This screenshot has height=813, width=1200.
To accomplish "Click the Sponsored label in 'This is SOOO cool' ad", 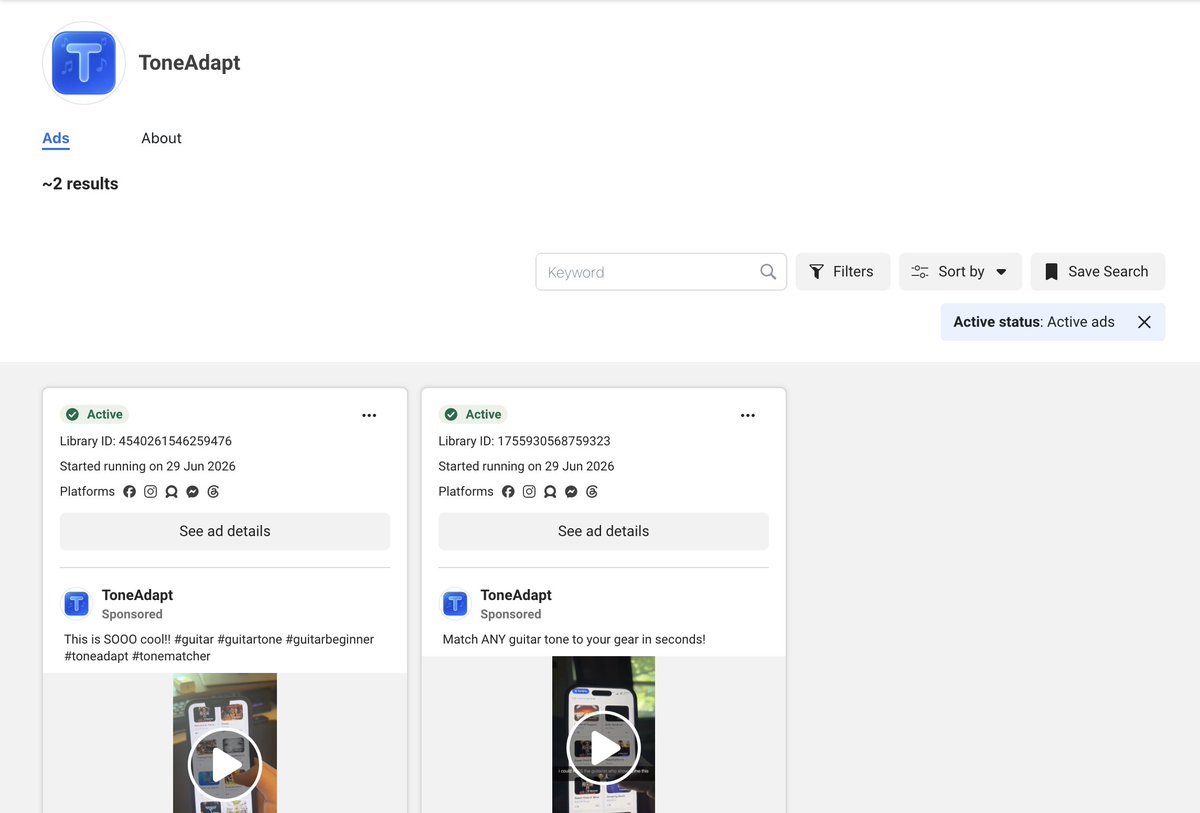I will (x=132, y=614).
